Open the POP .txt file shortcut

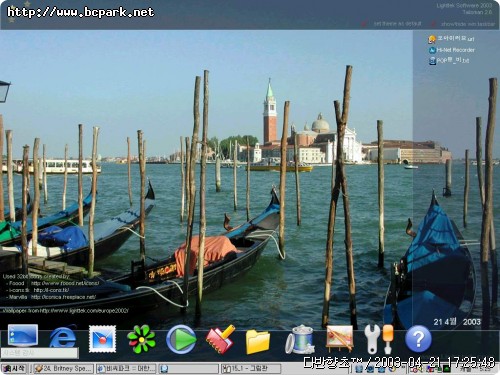pyautogui.click(x=449, y=61)
